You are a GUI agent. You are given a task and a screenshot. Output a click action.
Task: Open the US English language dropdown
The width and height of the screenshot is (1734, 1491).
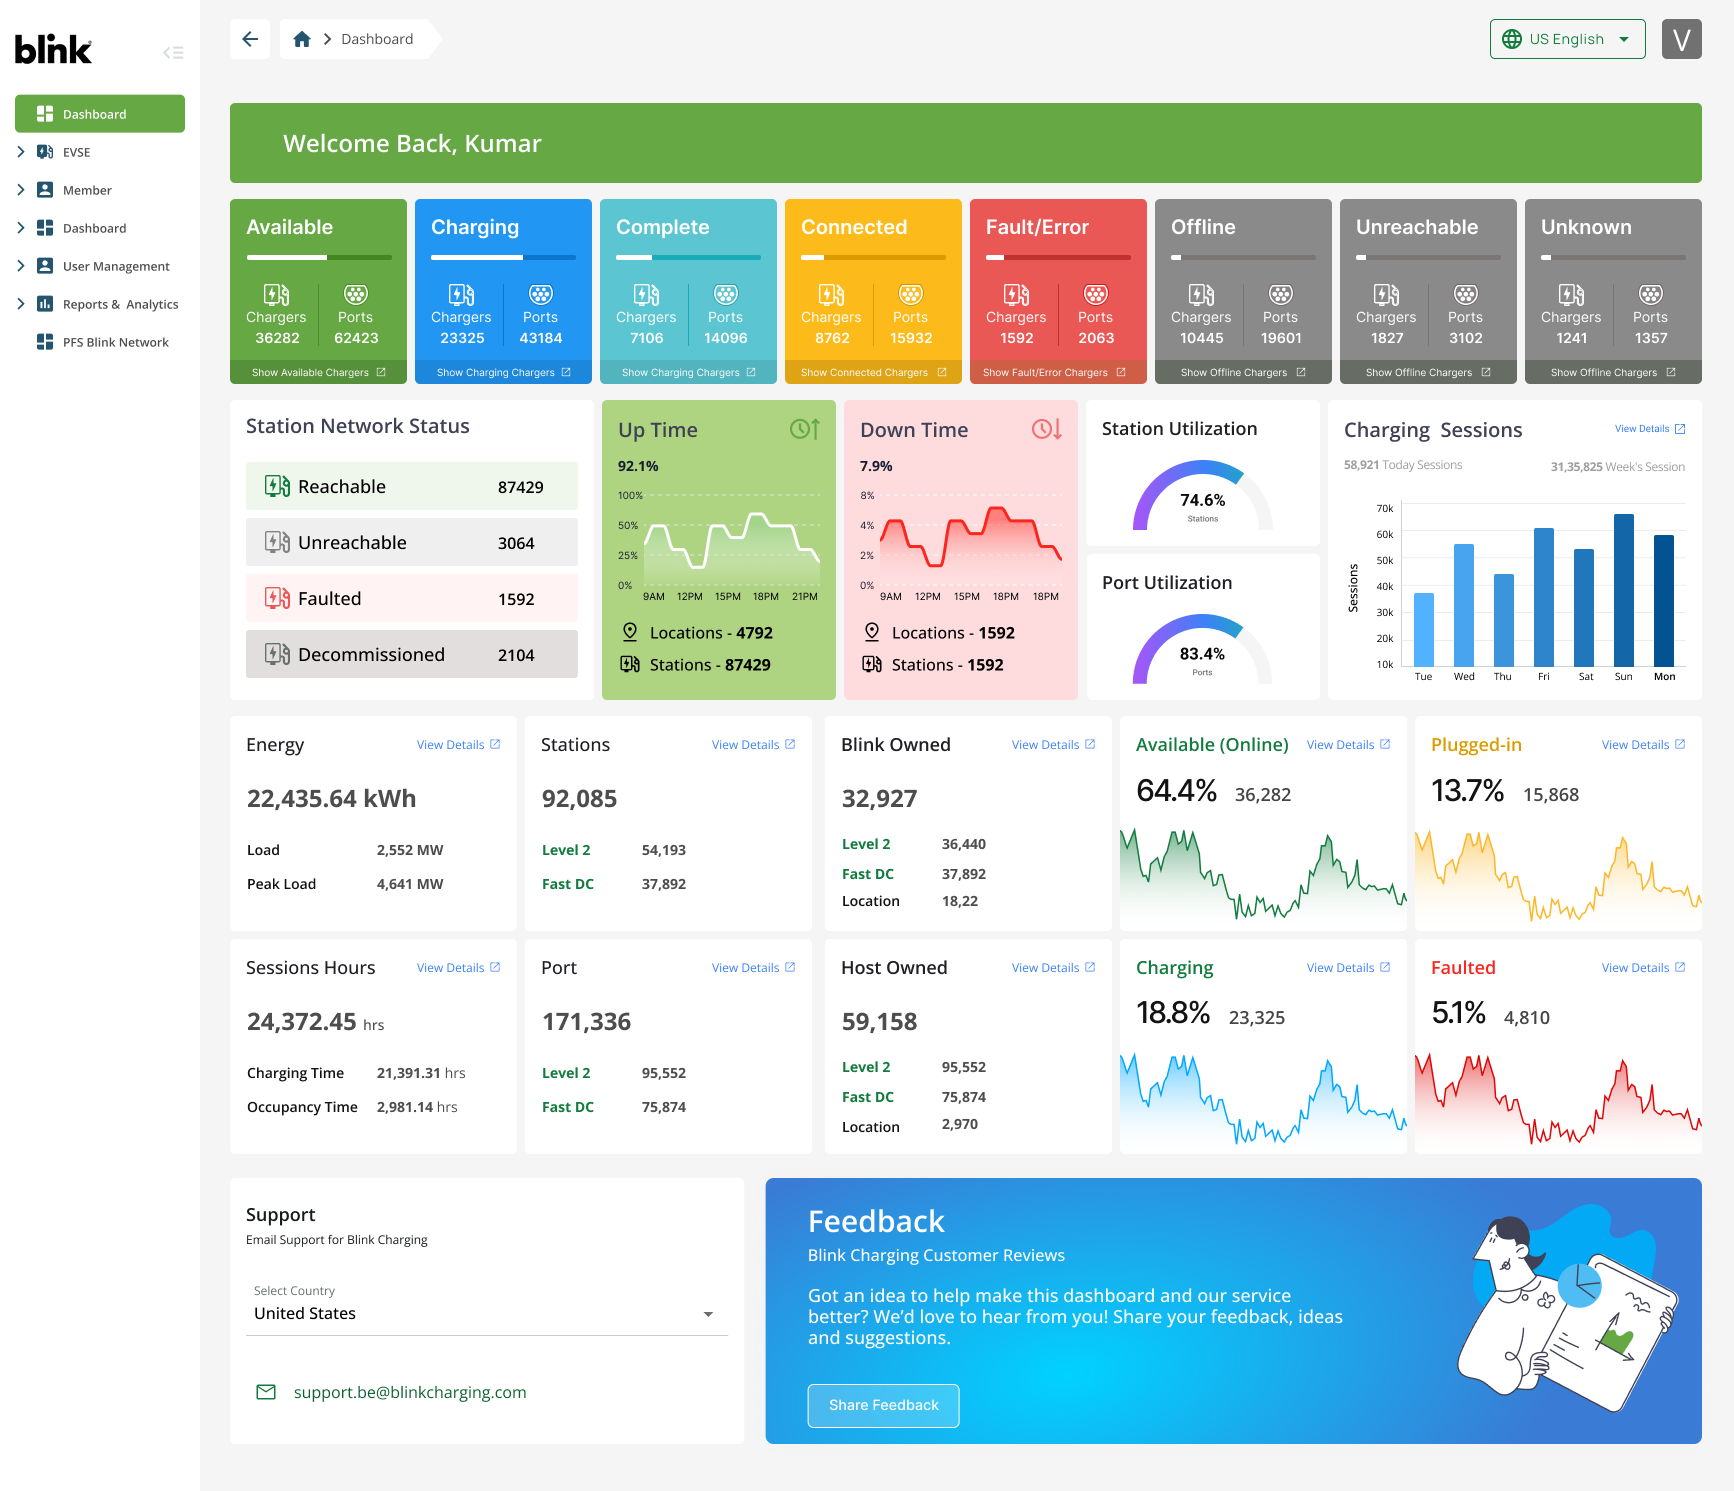tap(1566, 39)
